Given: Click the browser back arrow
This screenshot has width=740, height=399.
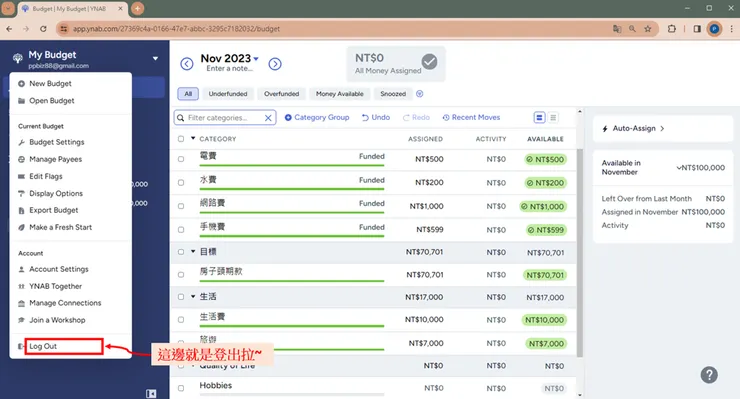Looking at the screenshot, I should 9,29.
